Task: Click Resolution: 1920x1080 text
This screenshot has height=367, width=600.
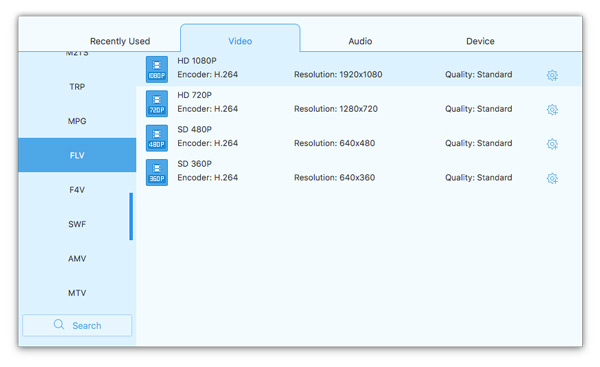Action: coord(338,75)
